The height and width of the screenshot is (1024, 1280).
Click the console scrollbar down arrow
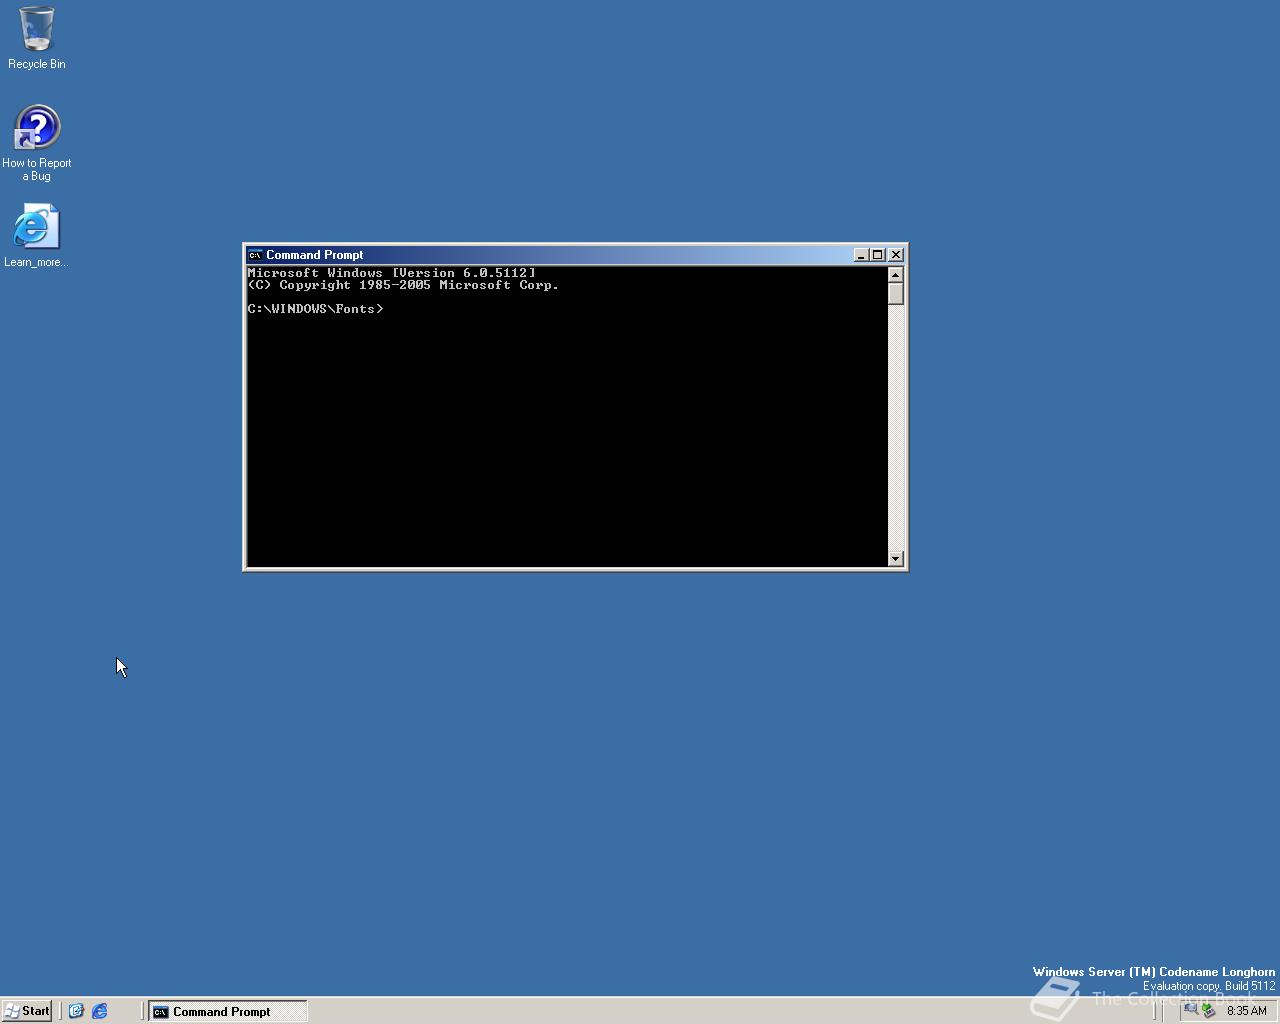(x=896, y=558)
